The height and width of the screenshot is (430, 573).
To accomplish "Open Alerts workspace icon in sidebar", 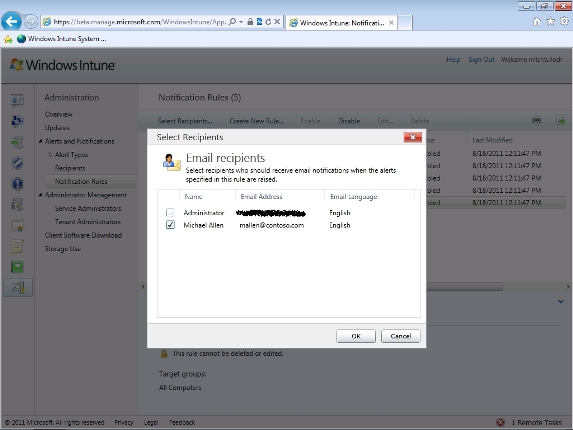I will [17, 184].
